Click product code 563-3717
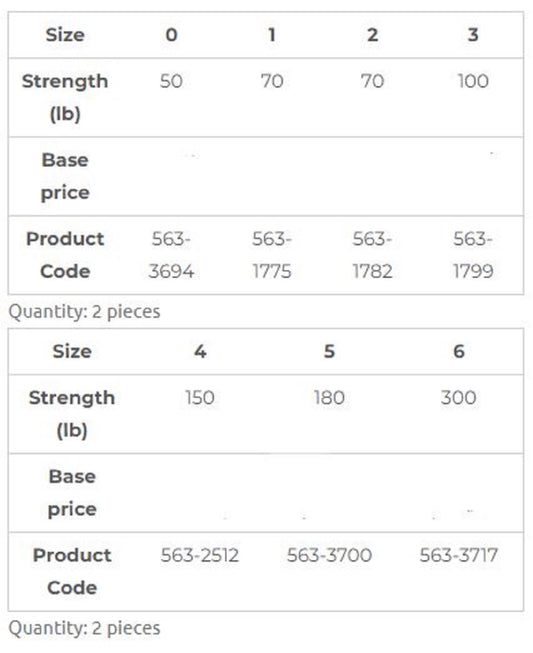 458,555
